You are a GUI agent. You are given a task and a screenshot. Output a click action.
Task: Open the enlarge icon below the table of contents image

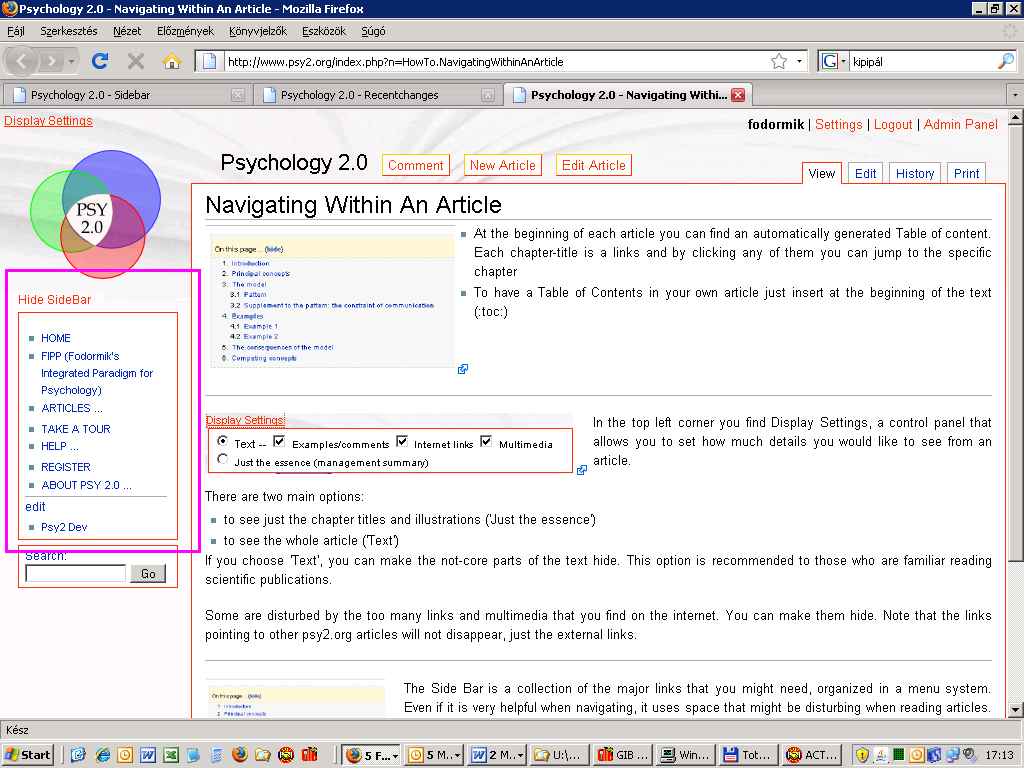click(463, 369)
